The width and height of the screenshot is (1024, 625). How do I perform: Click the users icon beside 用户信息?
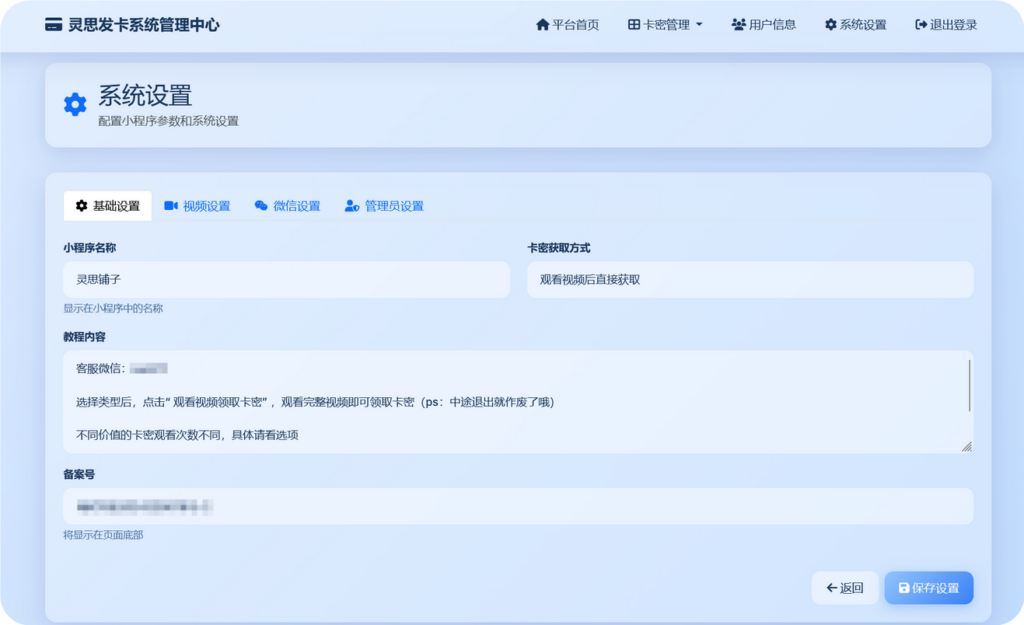(738, 25)
